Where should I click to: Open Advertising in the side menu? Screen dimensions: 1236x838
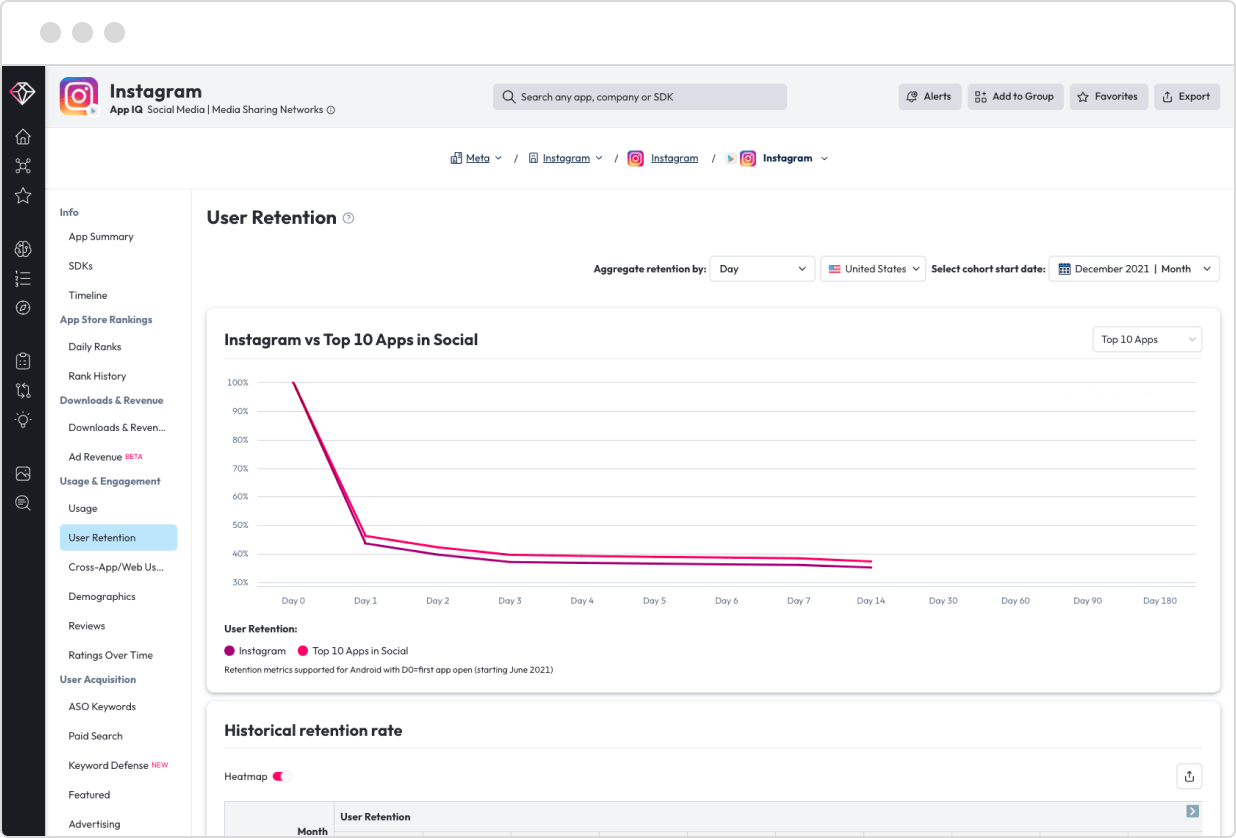point(94,825)
